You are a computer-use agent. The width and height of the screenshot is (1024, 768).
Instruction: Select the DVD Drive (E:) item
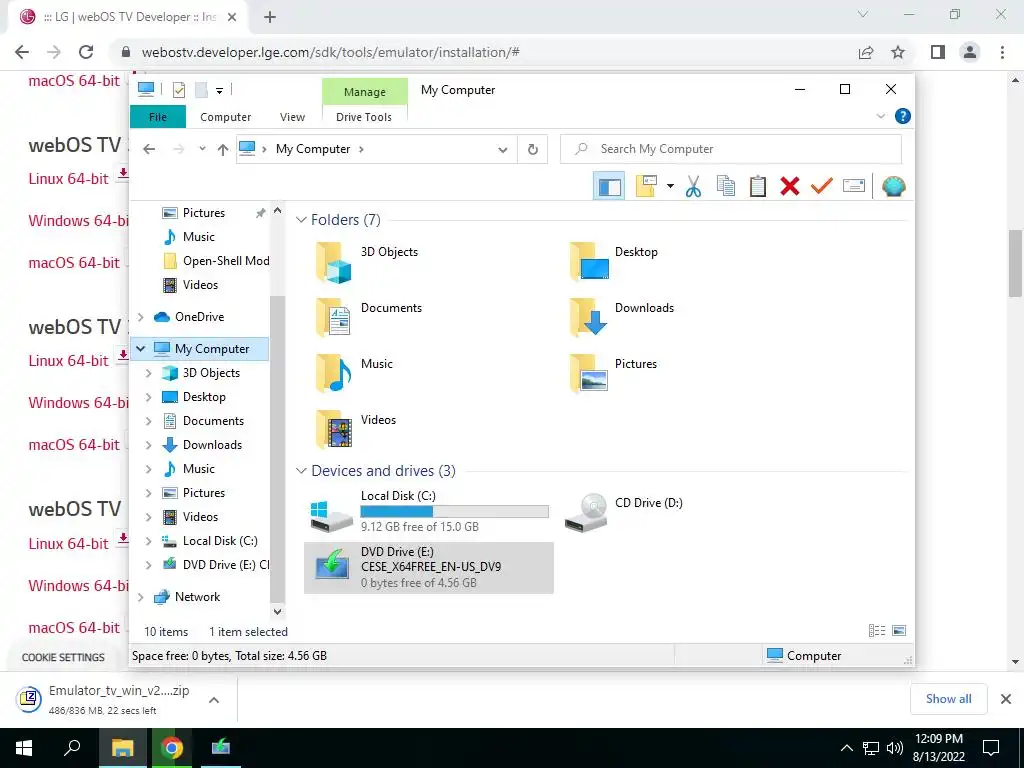429,568
